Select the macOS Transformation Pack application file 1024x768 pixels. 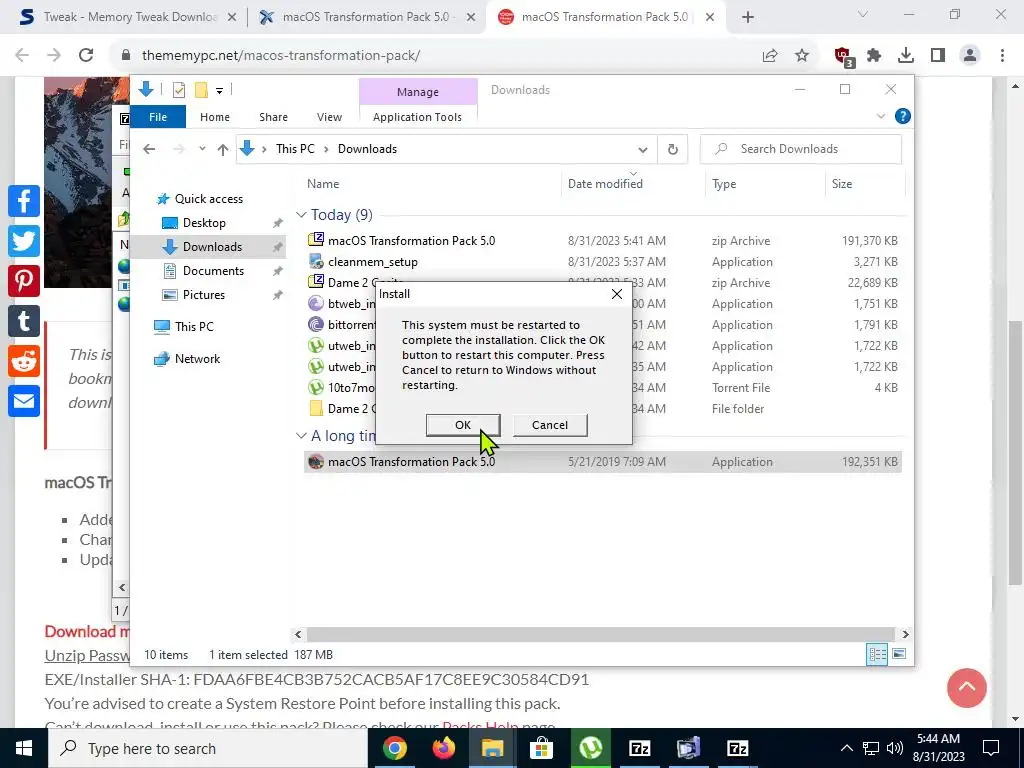coord(602,462)
